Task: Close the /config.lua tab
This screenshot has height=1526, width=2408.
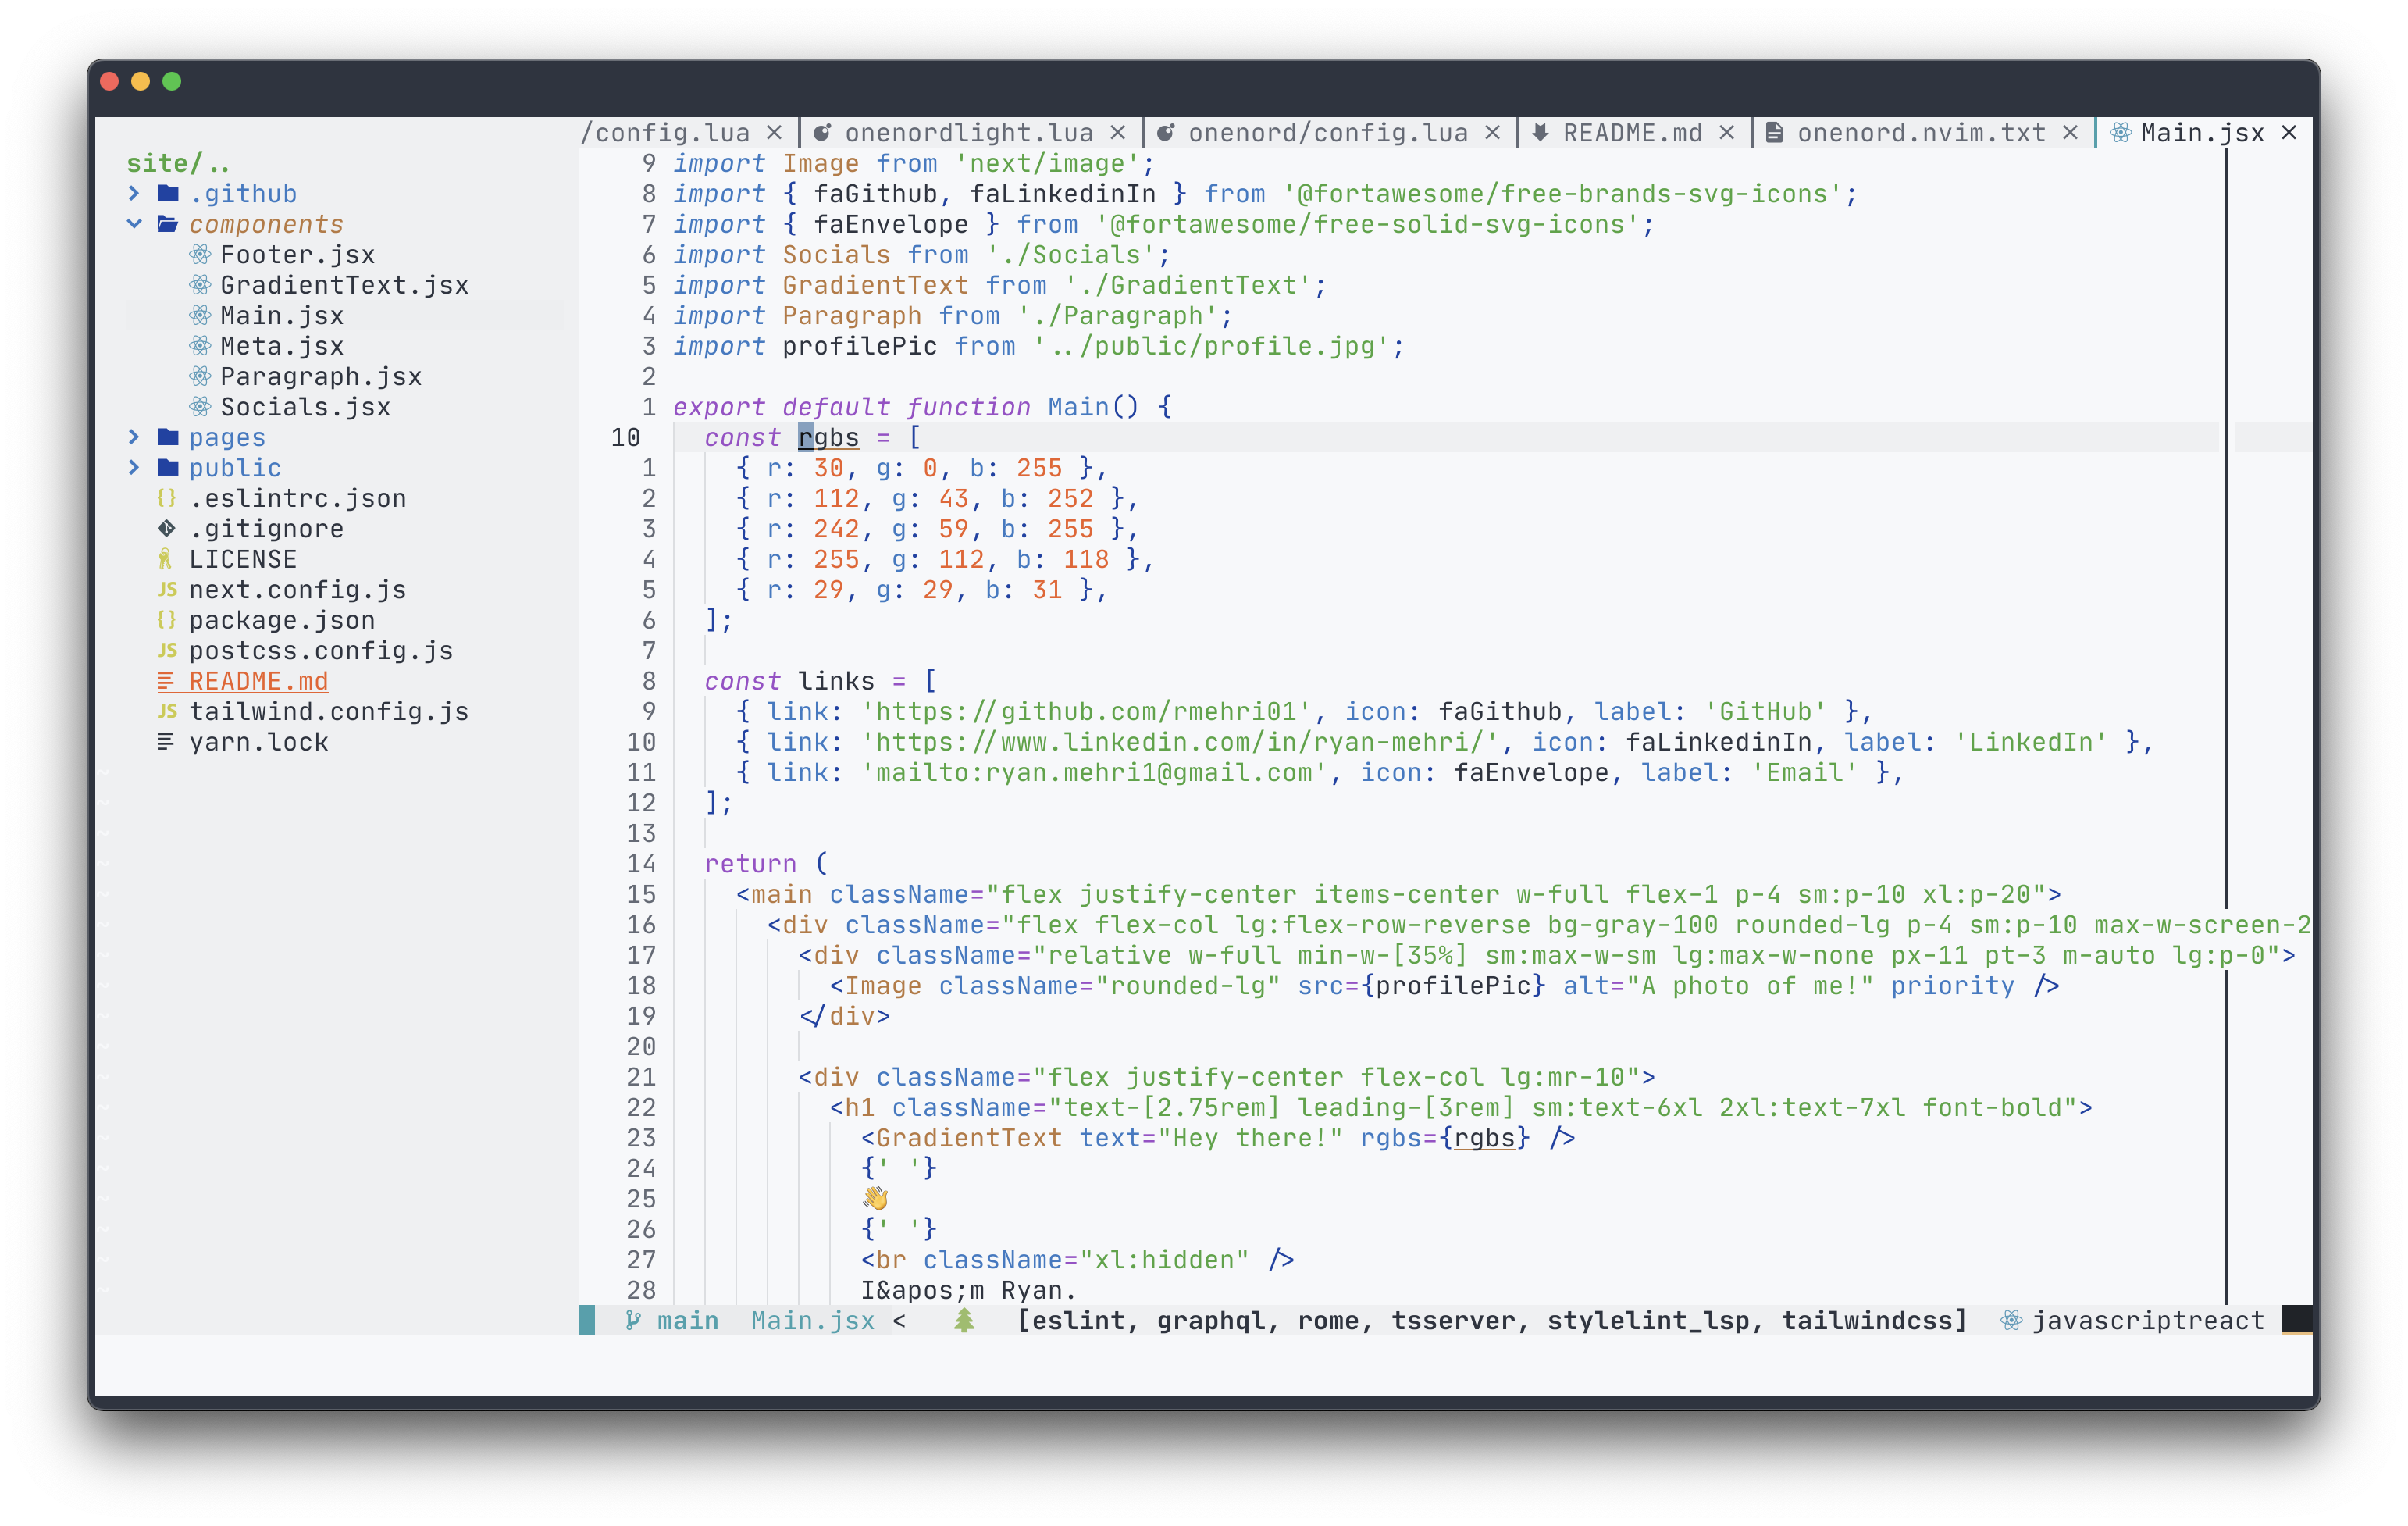Action: (x=774, y=133)
